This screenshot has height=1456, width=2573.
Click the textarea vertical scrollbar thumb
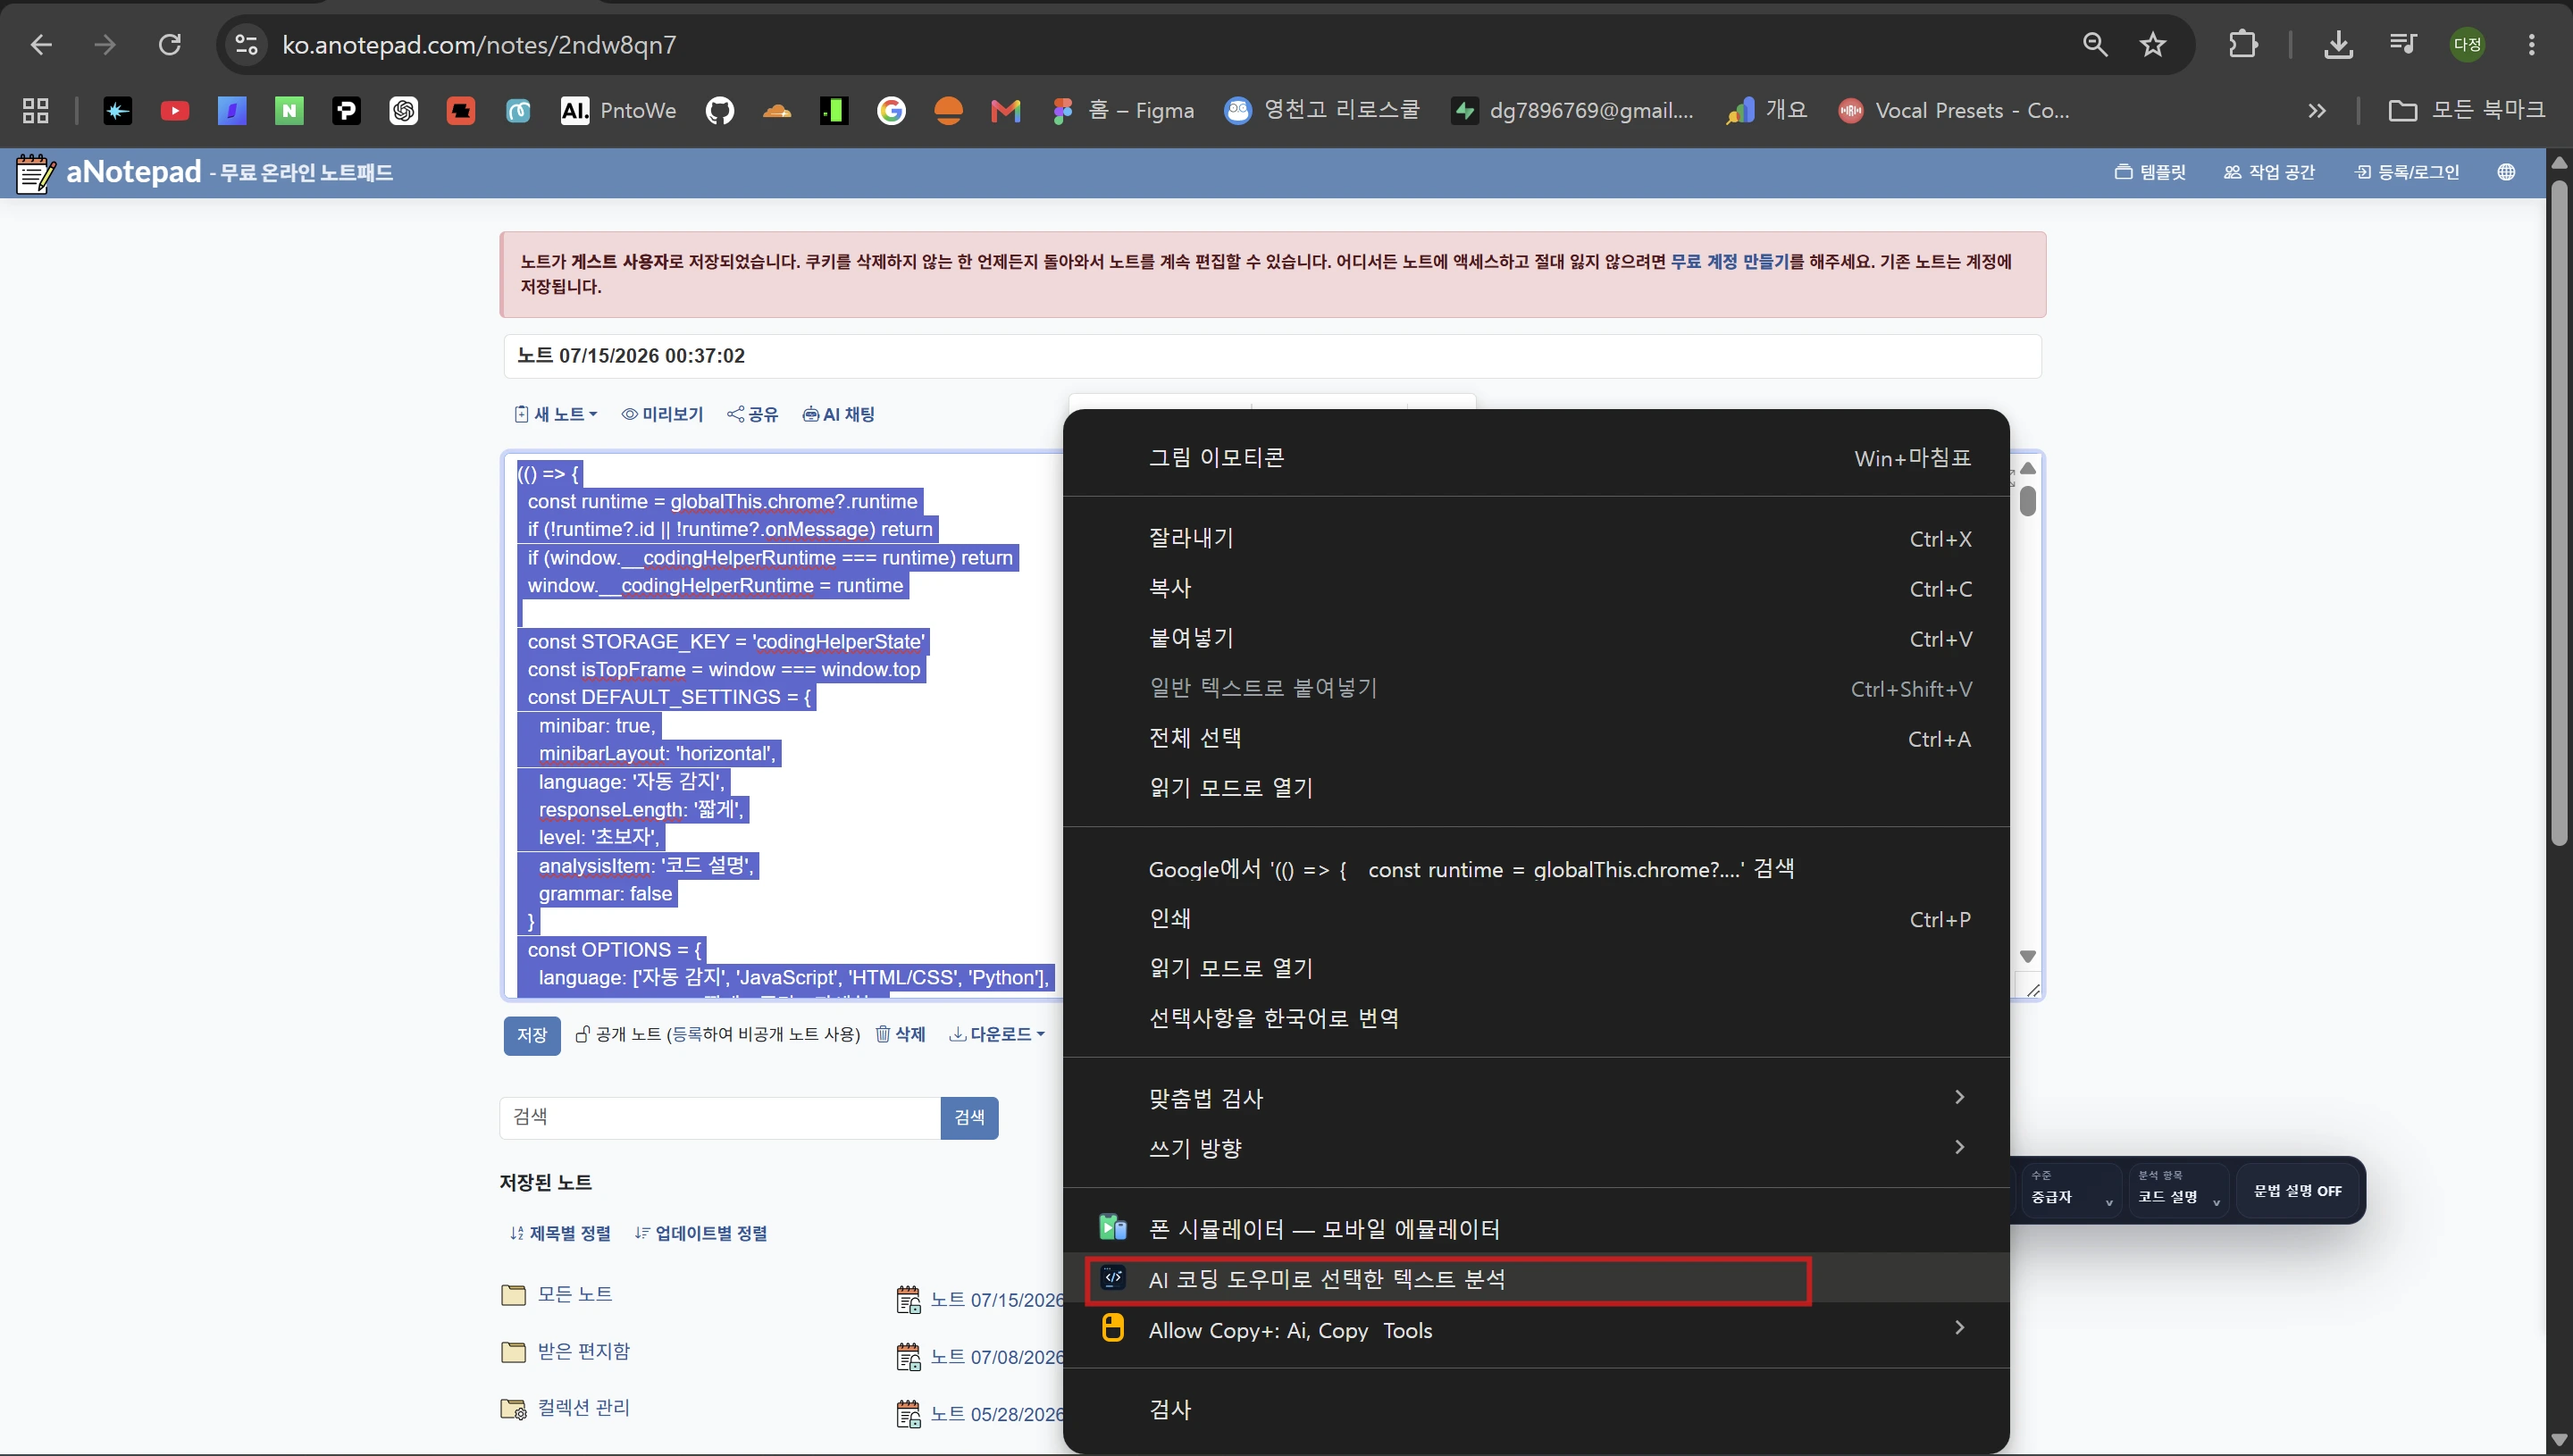pos(2028,500)
